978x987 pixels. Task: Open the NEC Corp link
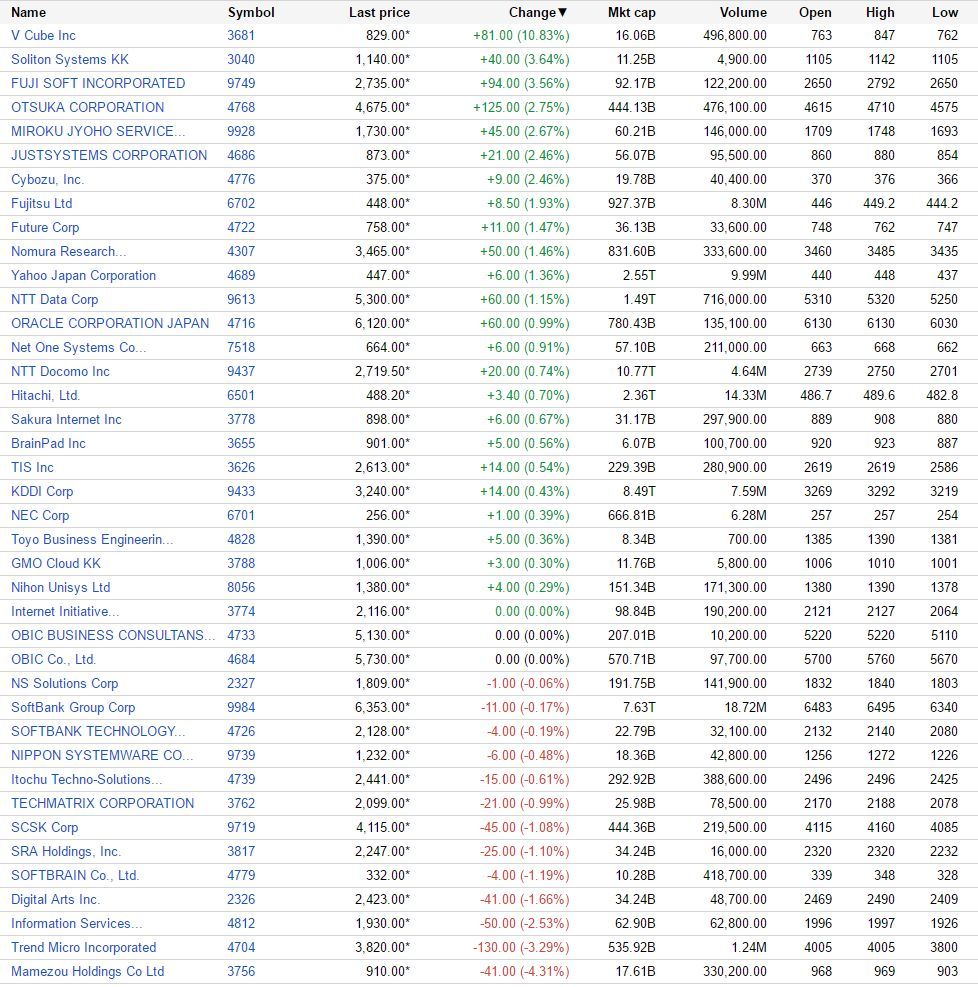40,515
